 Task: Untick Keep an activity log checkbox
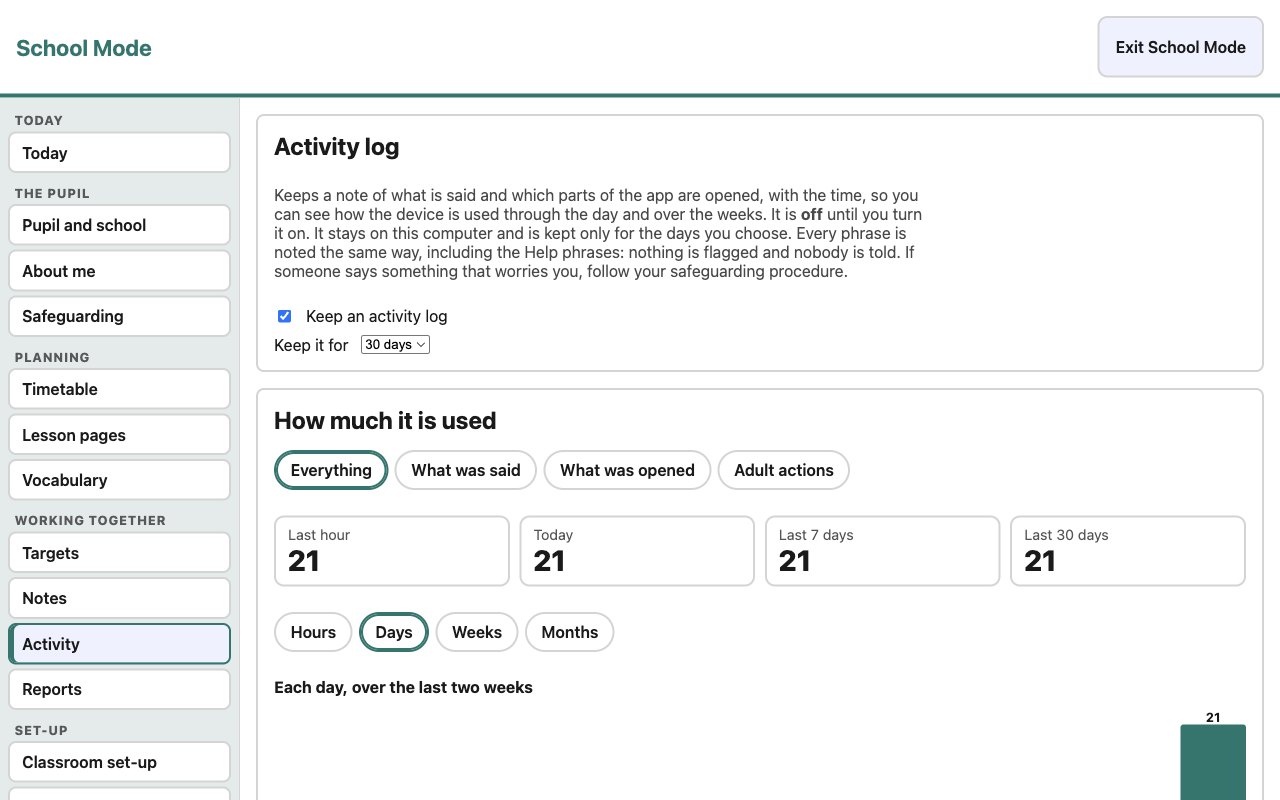pos(285,316)
